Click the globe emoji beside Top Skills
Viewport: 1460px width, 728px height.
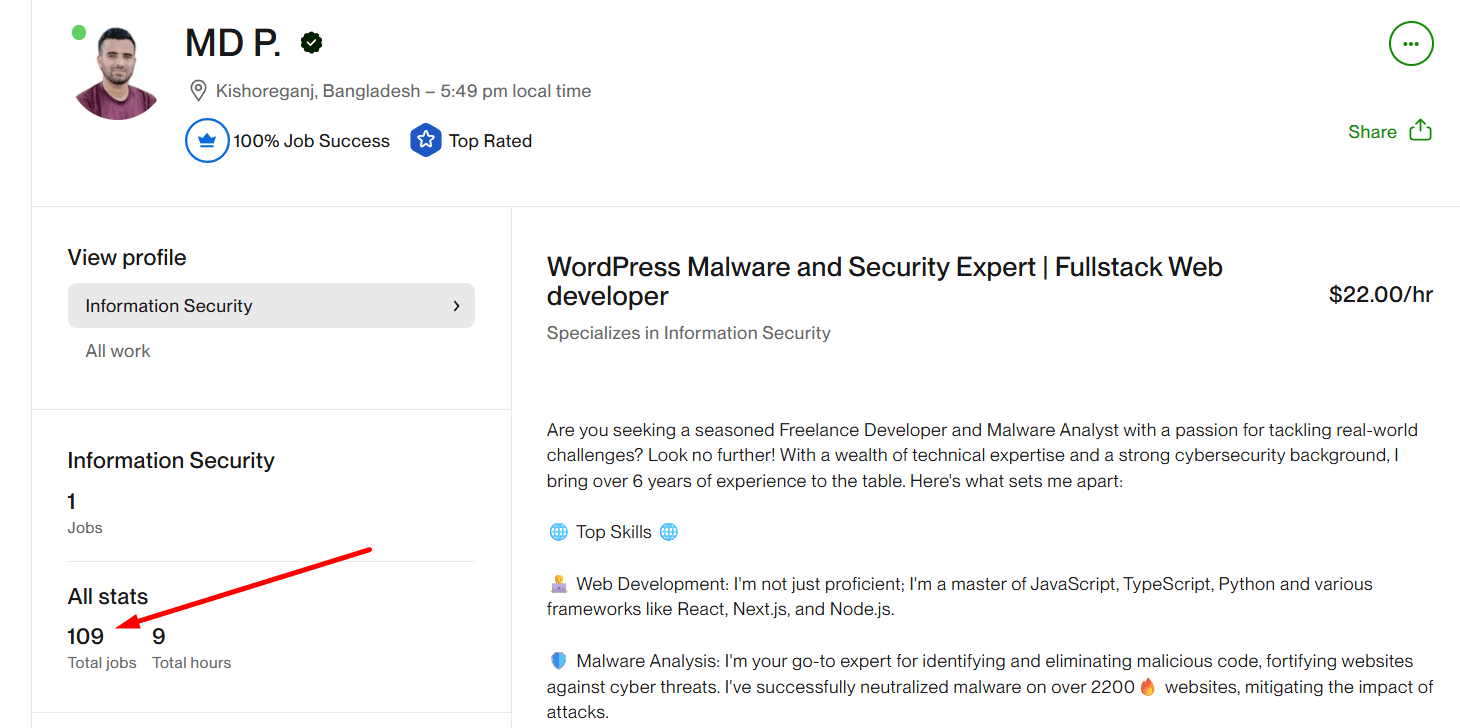coord(557,532)
